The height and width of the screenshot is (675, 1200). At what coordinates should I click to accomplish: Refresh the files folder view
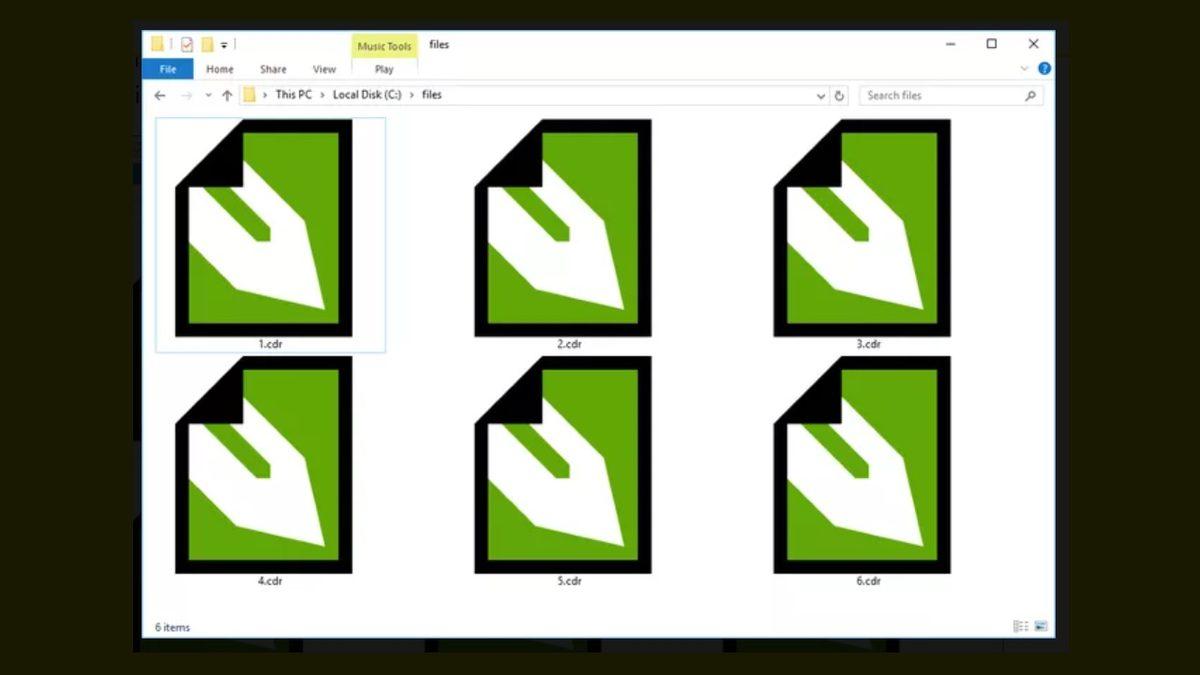(x=839, y=96)
